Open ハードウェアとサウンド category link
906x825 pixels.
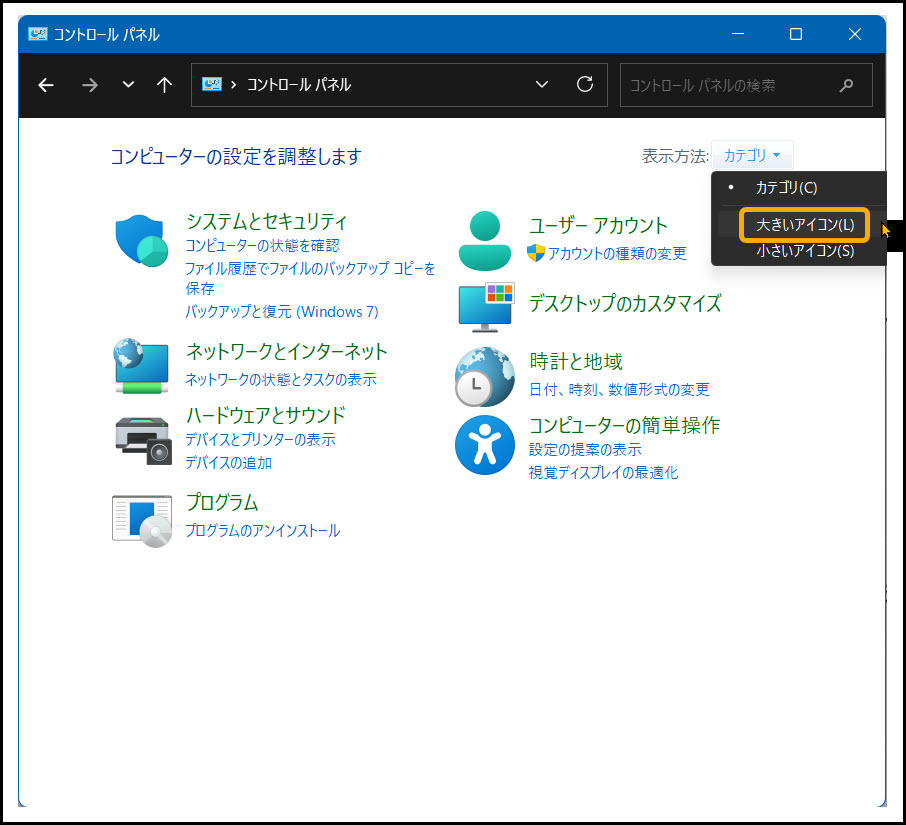click(x=265, y=415)
